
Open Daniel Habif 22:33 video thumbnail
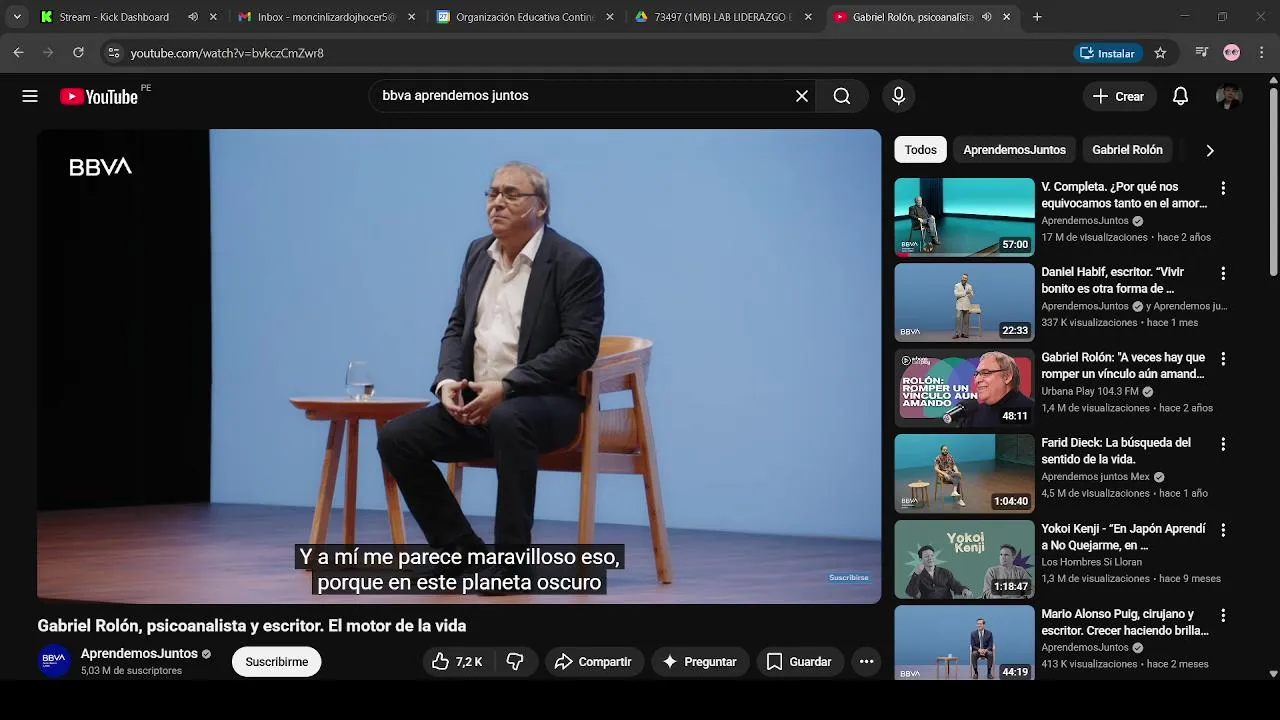[x=964, y=302]
